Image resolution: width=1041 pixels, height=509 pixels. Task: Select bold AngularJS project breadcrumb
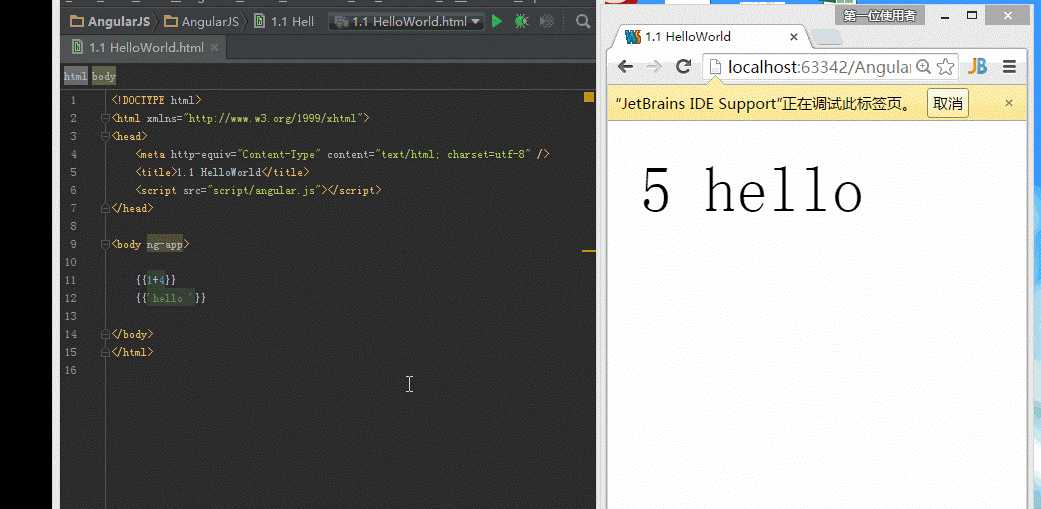click(110, 22)
